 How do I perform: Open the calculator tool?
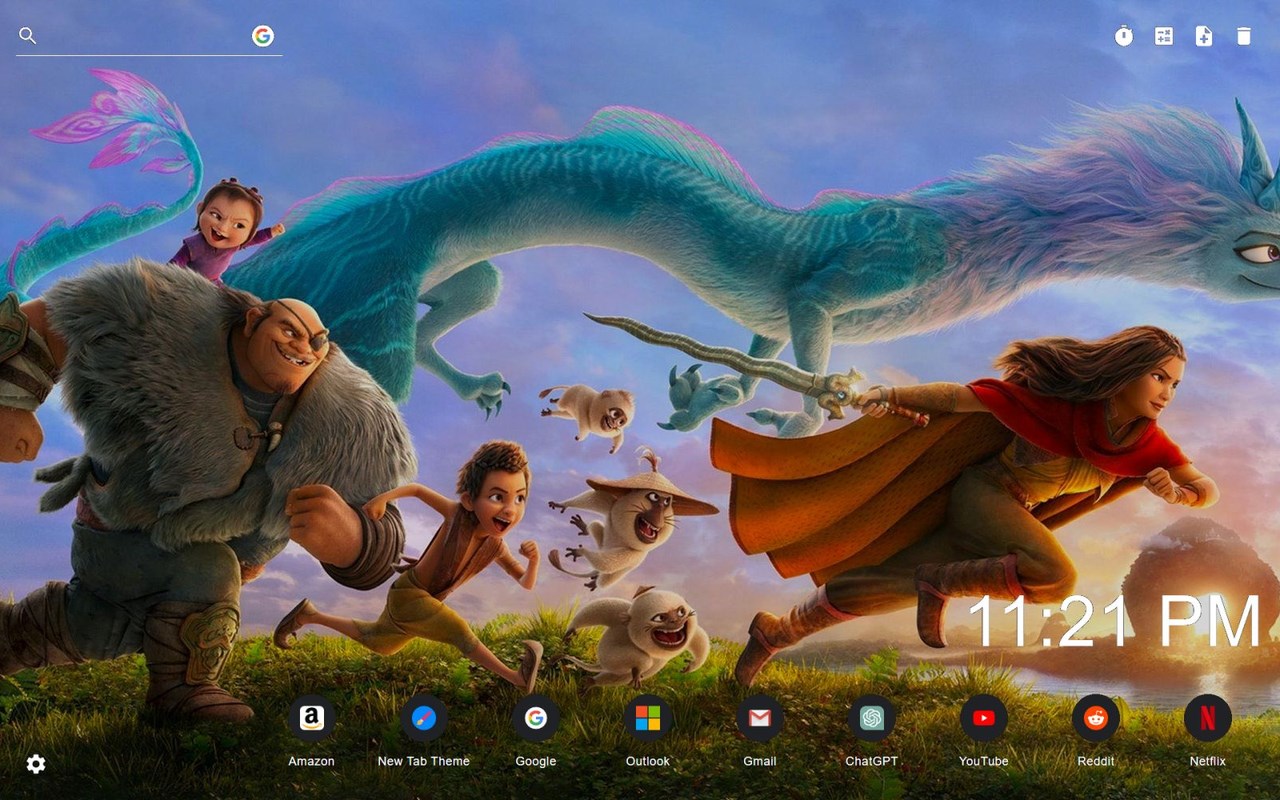[x=1164, y=36]
